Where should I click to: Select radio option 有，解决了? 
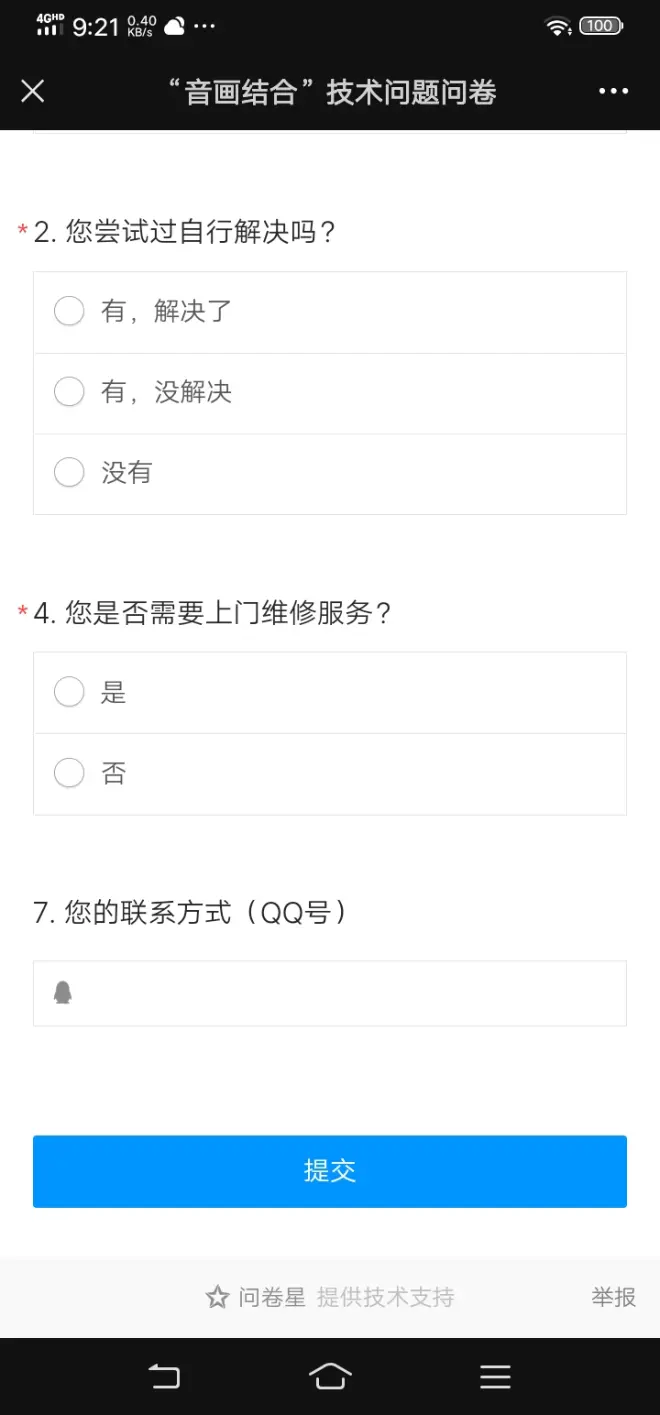click(69, 311)
